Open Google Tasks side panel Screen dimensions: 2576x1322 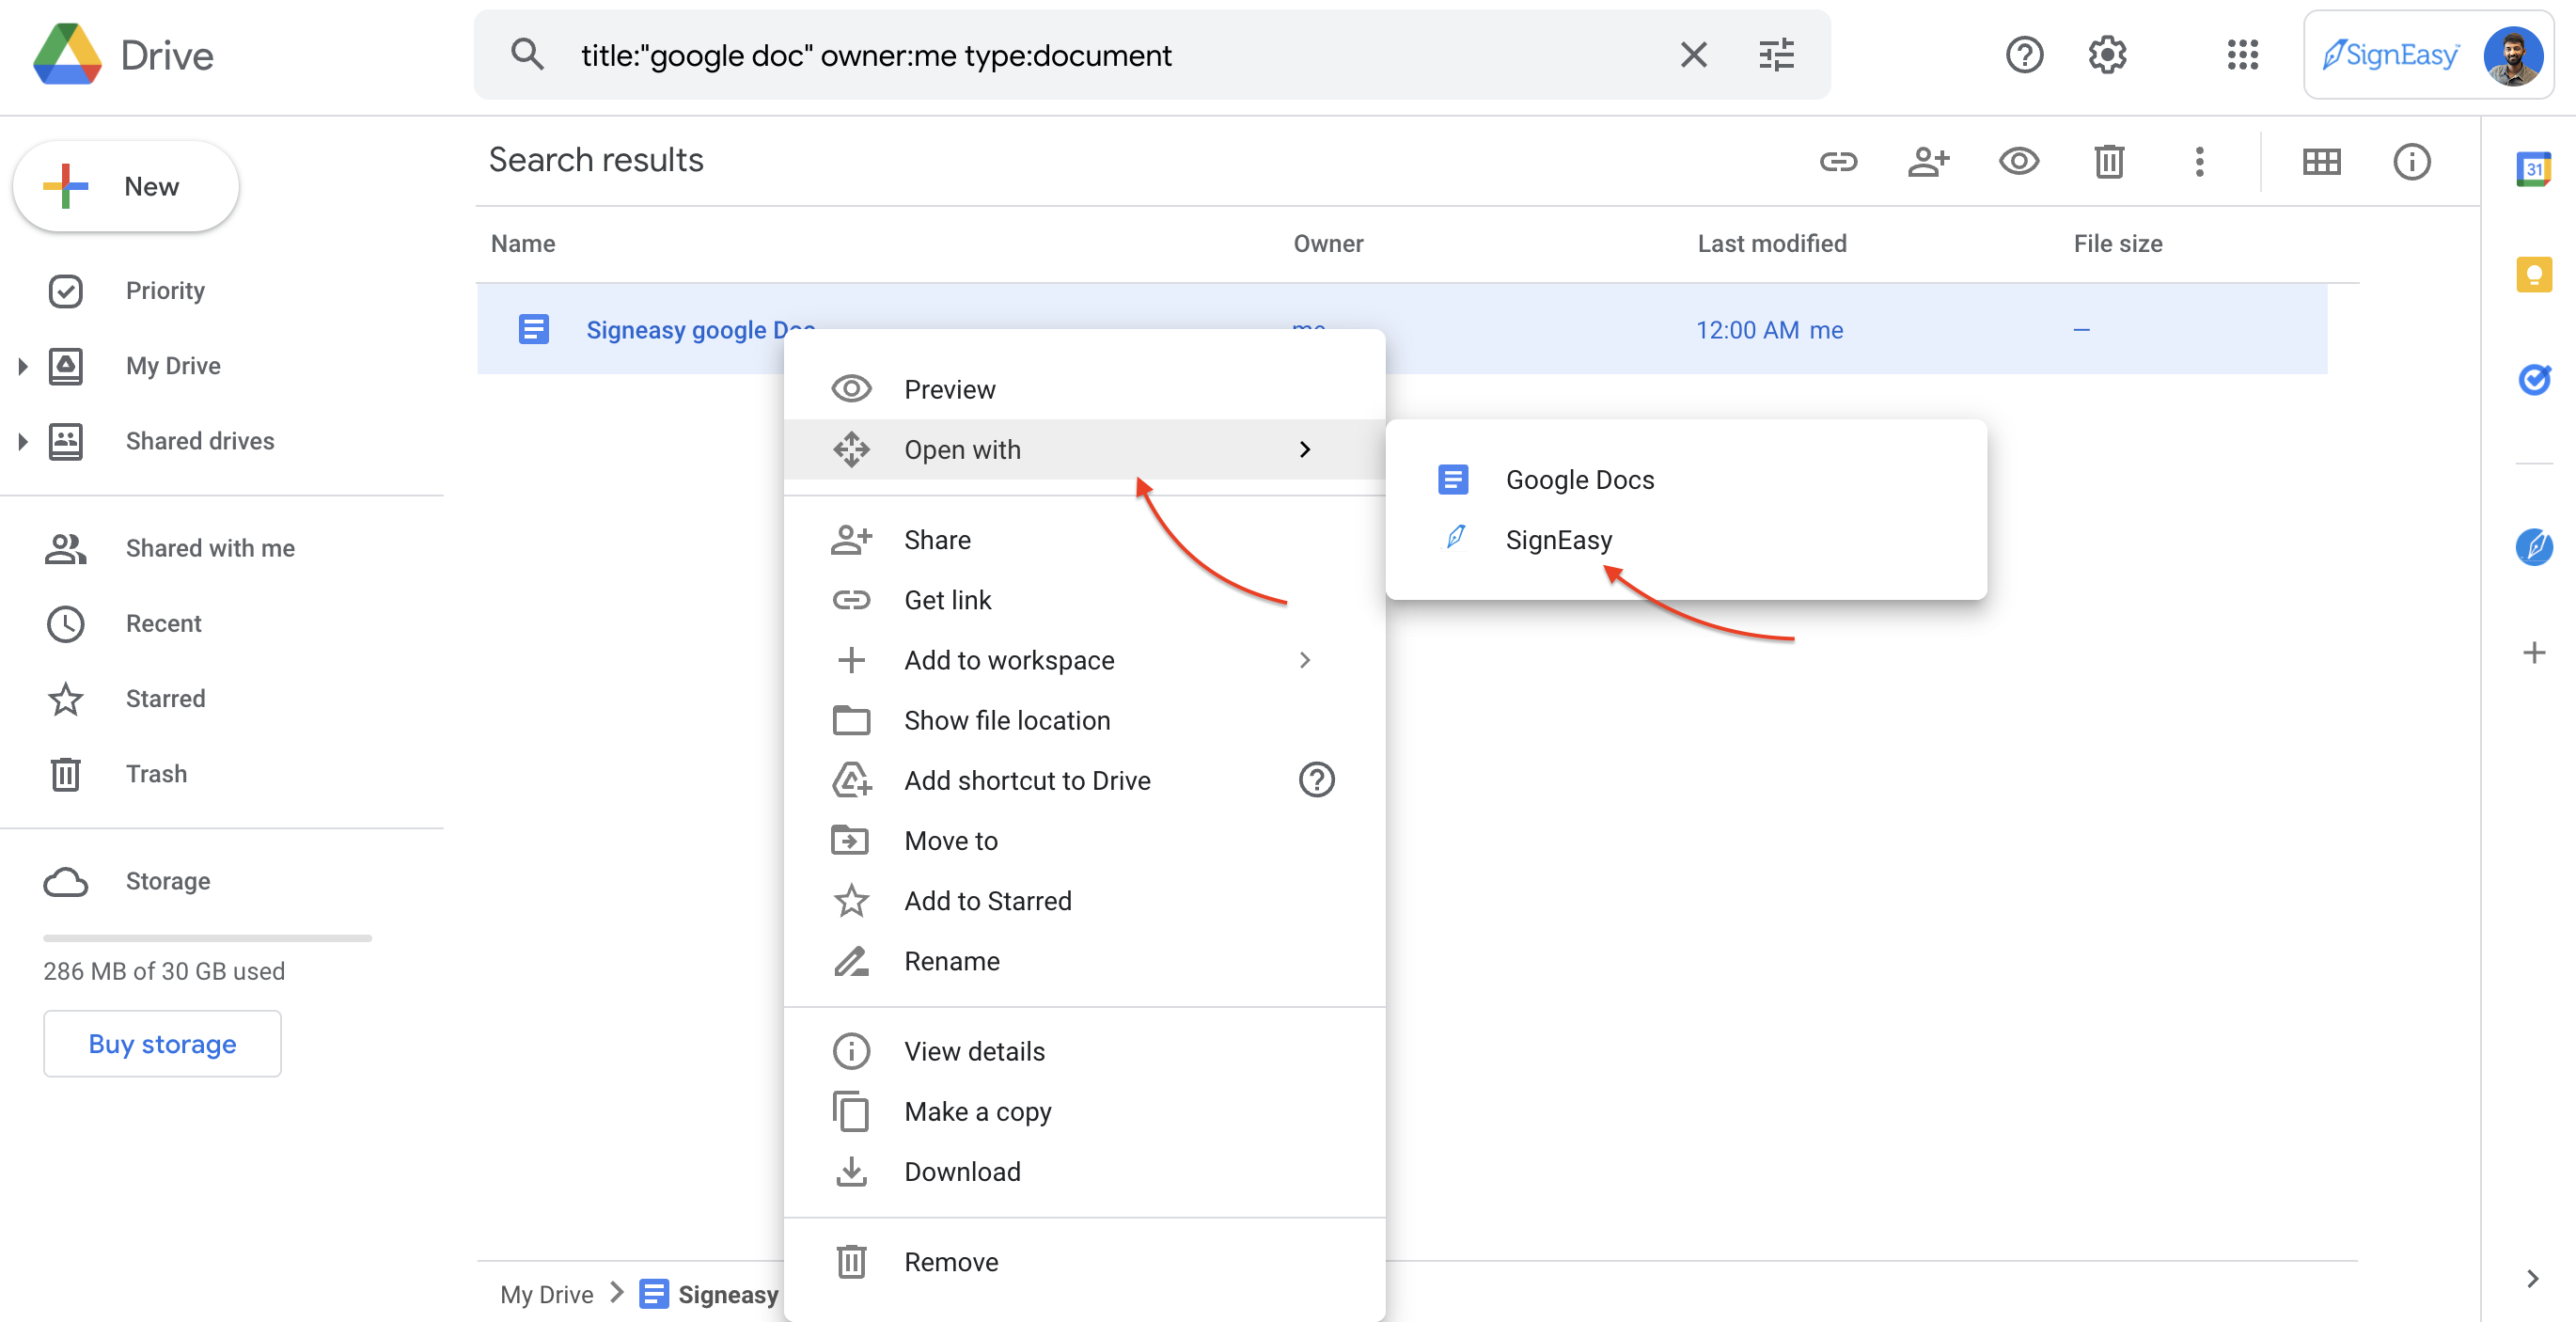pos(2533,379)
